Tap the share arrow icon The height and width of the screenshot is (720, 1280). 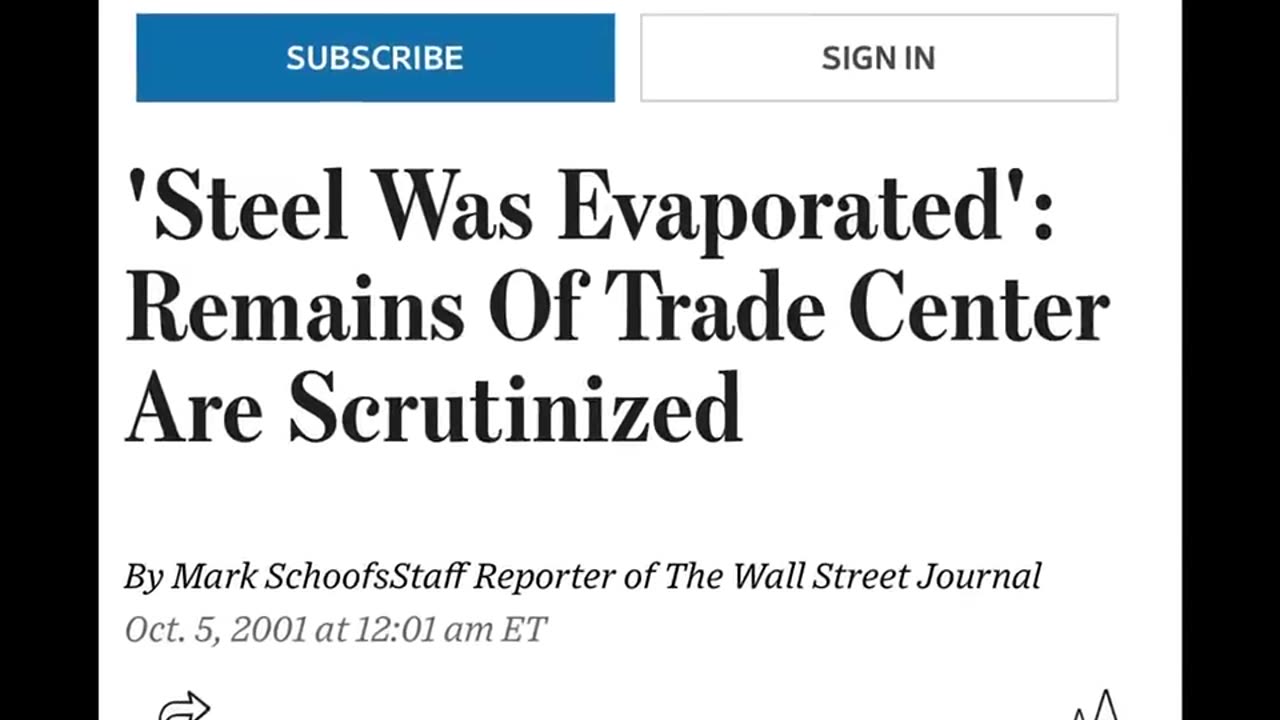pyautogui.click(x=185, y=708)
